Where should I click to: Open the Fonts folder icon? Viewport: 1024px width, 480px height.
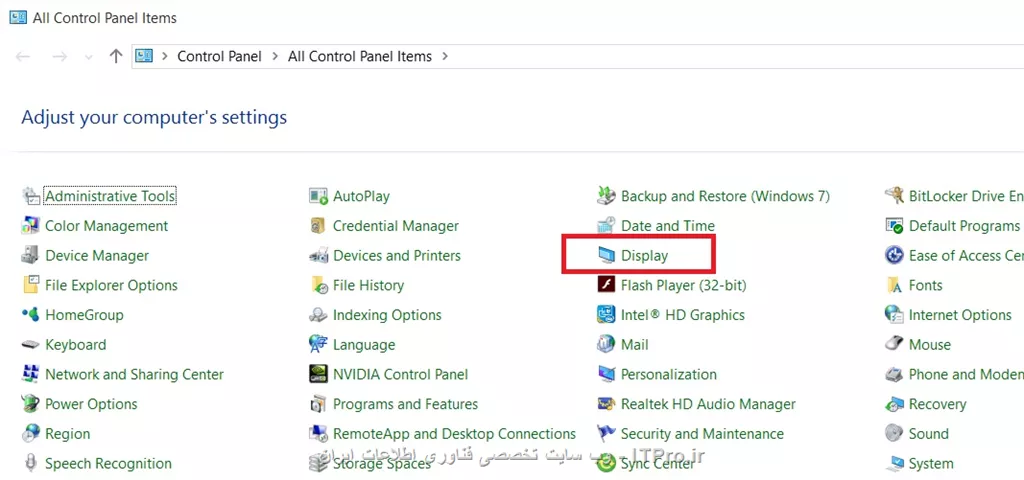pyautogui.click(x=894, y=285)
